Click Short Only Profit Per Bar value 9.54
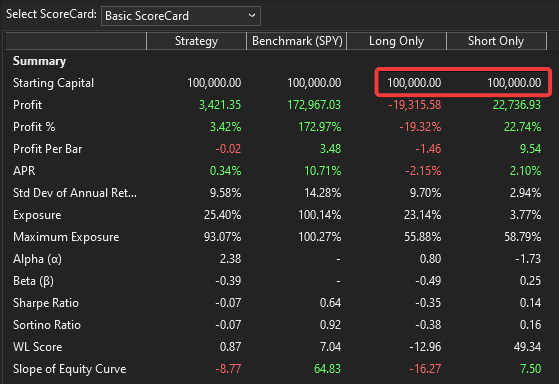 (x=530, y=149)
